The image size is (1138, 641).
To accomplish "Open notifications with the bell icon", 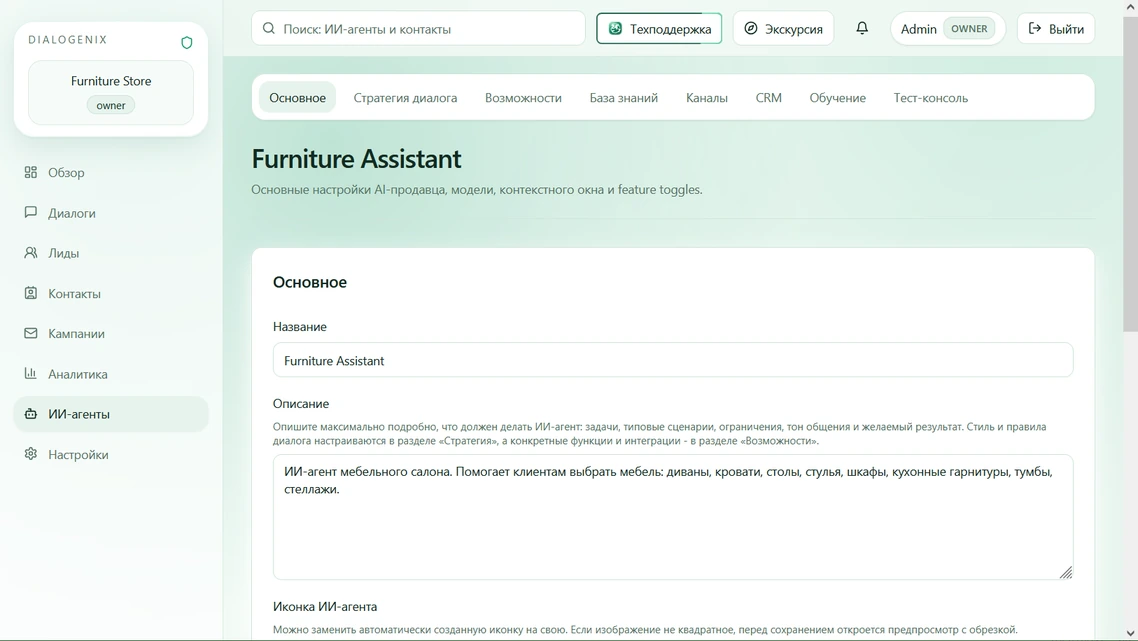I will [861, 28].
